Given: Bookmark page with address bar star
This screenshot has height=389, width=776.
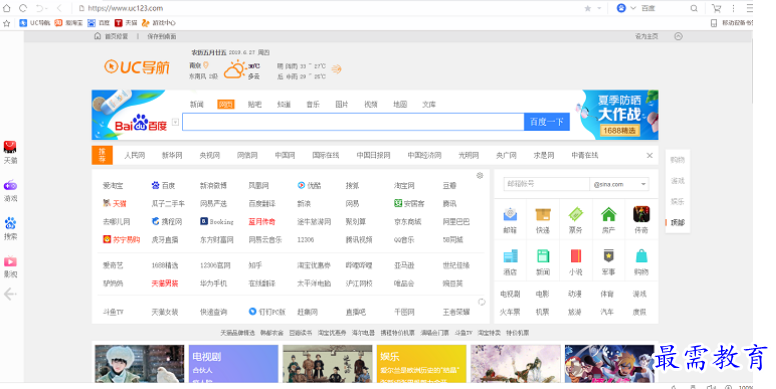Looking at the screenshot, I should point(587,8).
